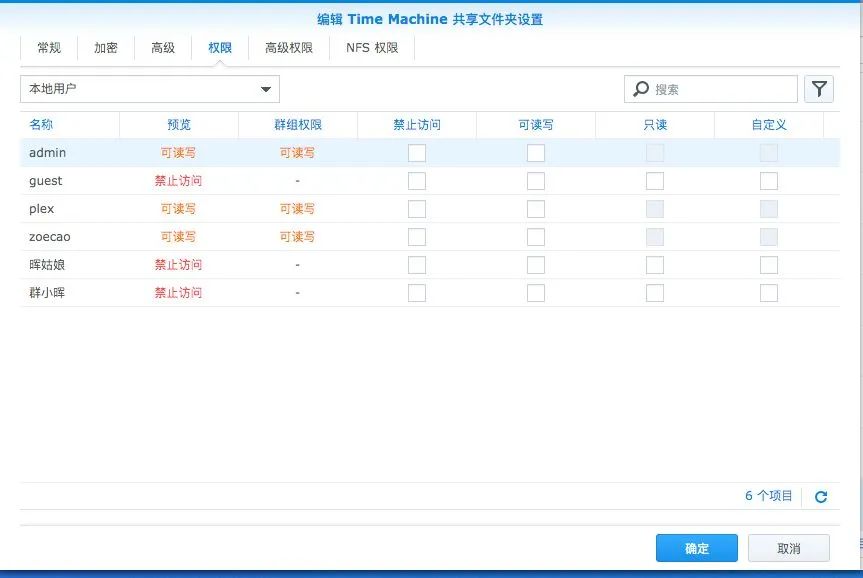Check 只读 for 群小晖
Viewport: 863px width, 578px height.
tap(654, 293)
